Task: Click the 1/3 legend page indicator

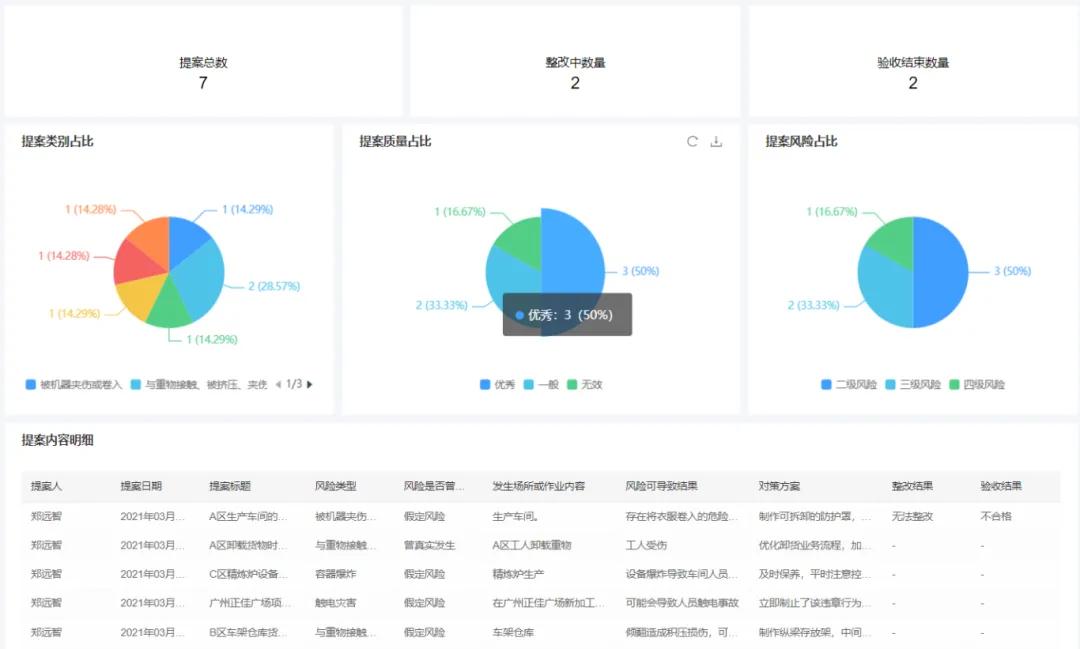Action: [294, 384]
